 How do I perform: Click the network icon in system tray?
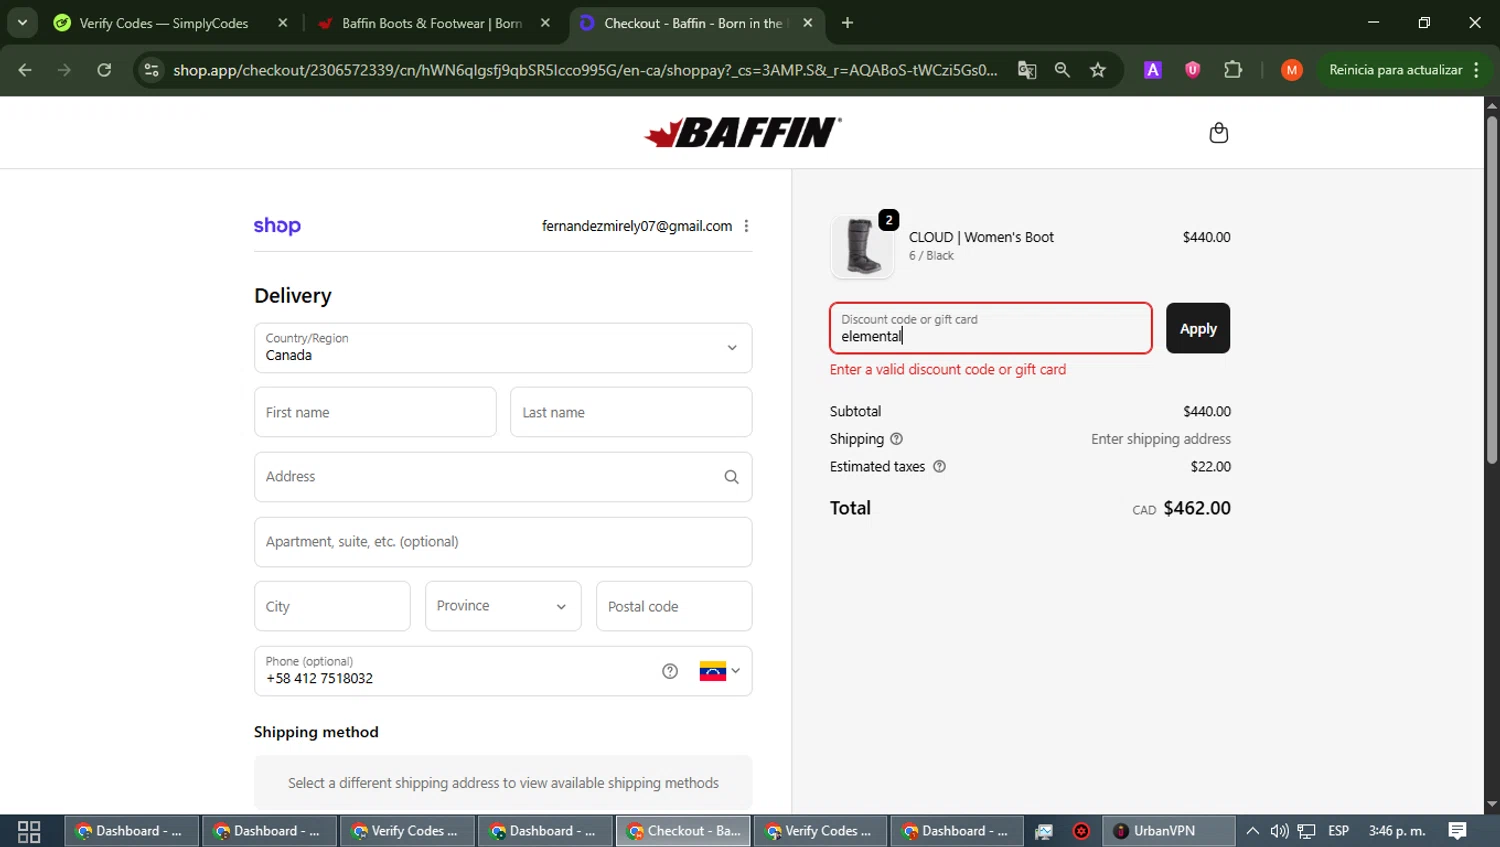(x=1306, y=831)
